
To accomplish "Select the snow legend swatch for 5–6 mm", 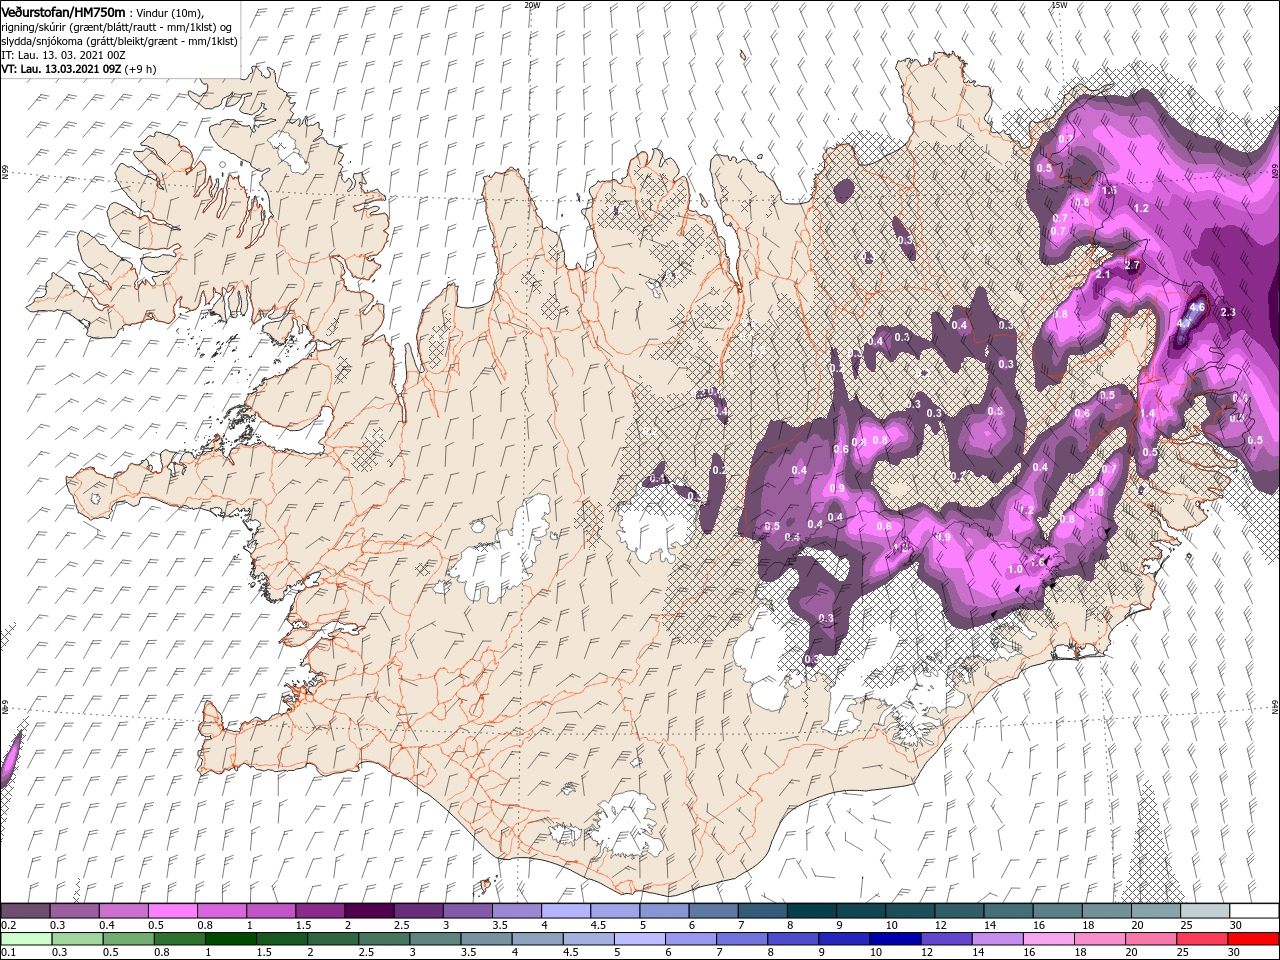I will pos(664,911).
